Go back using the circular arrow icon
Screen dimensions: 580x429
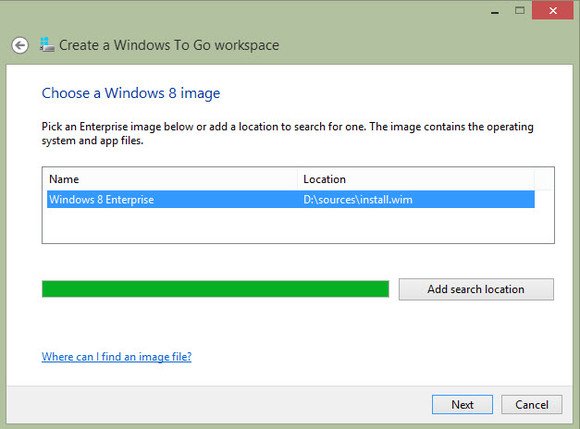(x=20, y=45)
